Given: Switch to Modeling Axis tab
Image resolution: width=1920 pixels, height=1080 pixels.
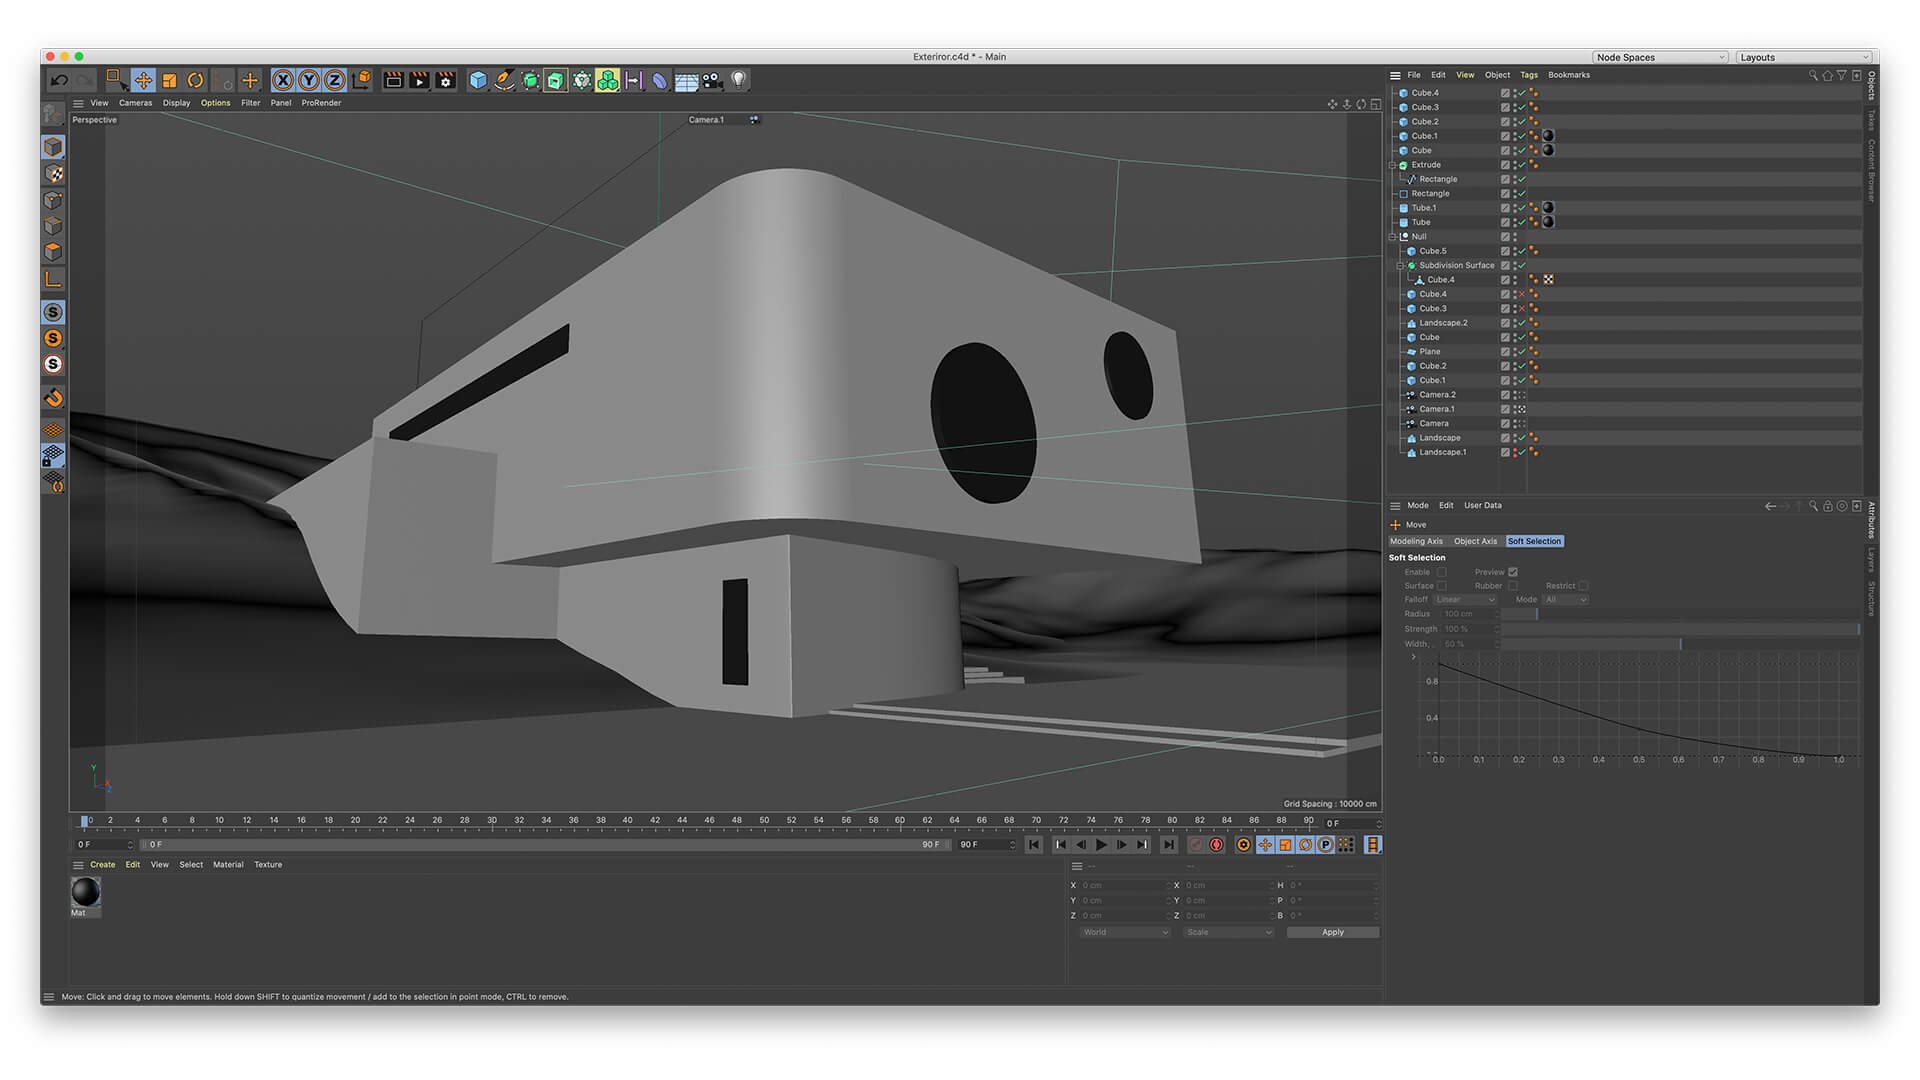Looking at the screenshot, I should (1416, 541).
